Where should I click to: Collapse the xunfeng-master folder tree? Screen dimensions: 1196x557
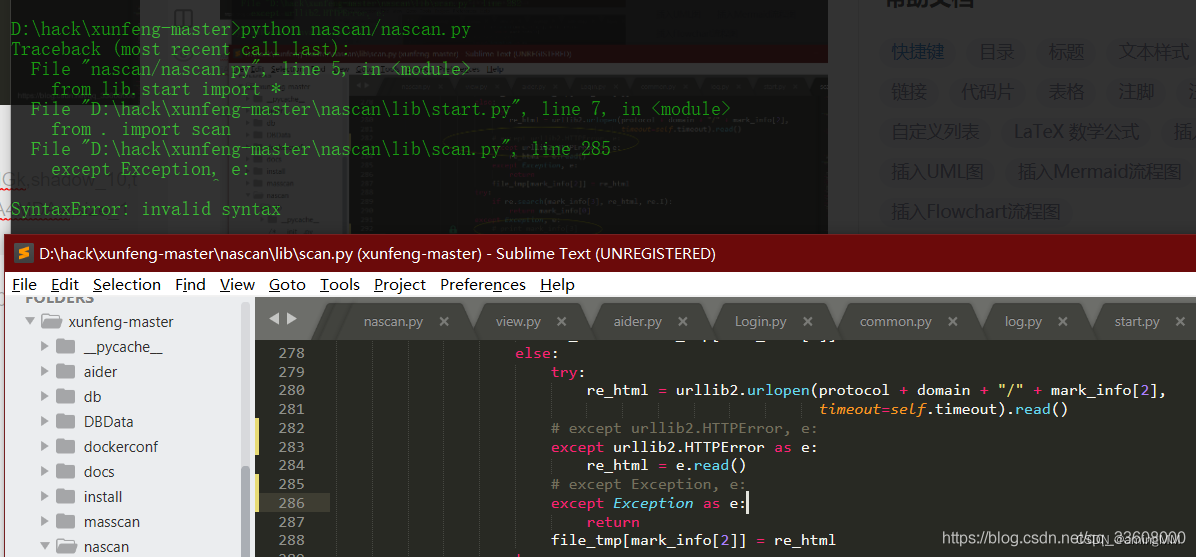(30, 322)
